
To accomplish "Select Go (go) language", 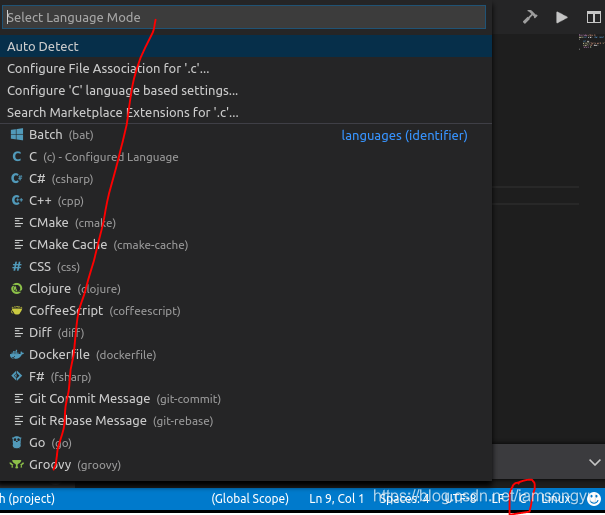I will [x=246, y=443].
